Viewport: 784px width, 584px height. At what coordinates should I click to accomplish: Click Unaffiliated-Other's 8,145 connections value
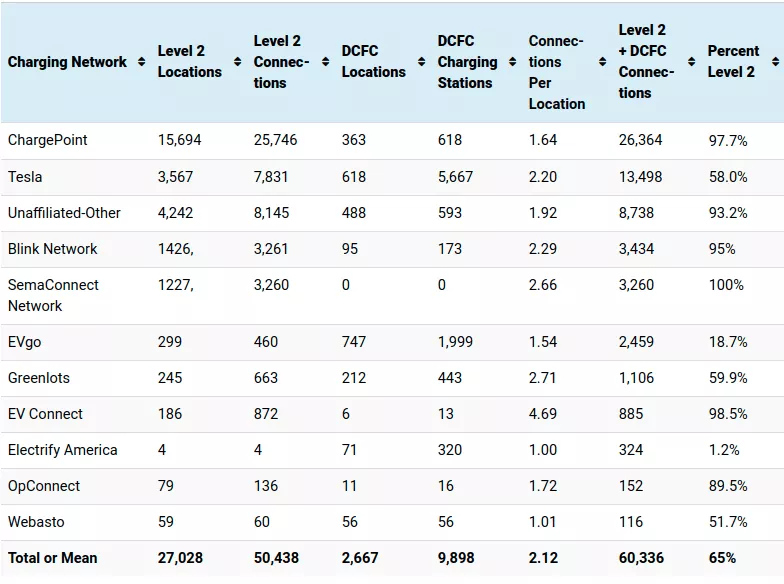(x=271, y=212)
